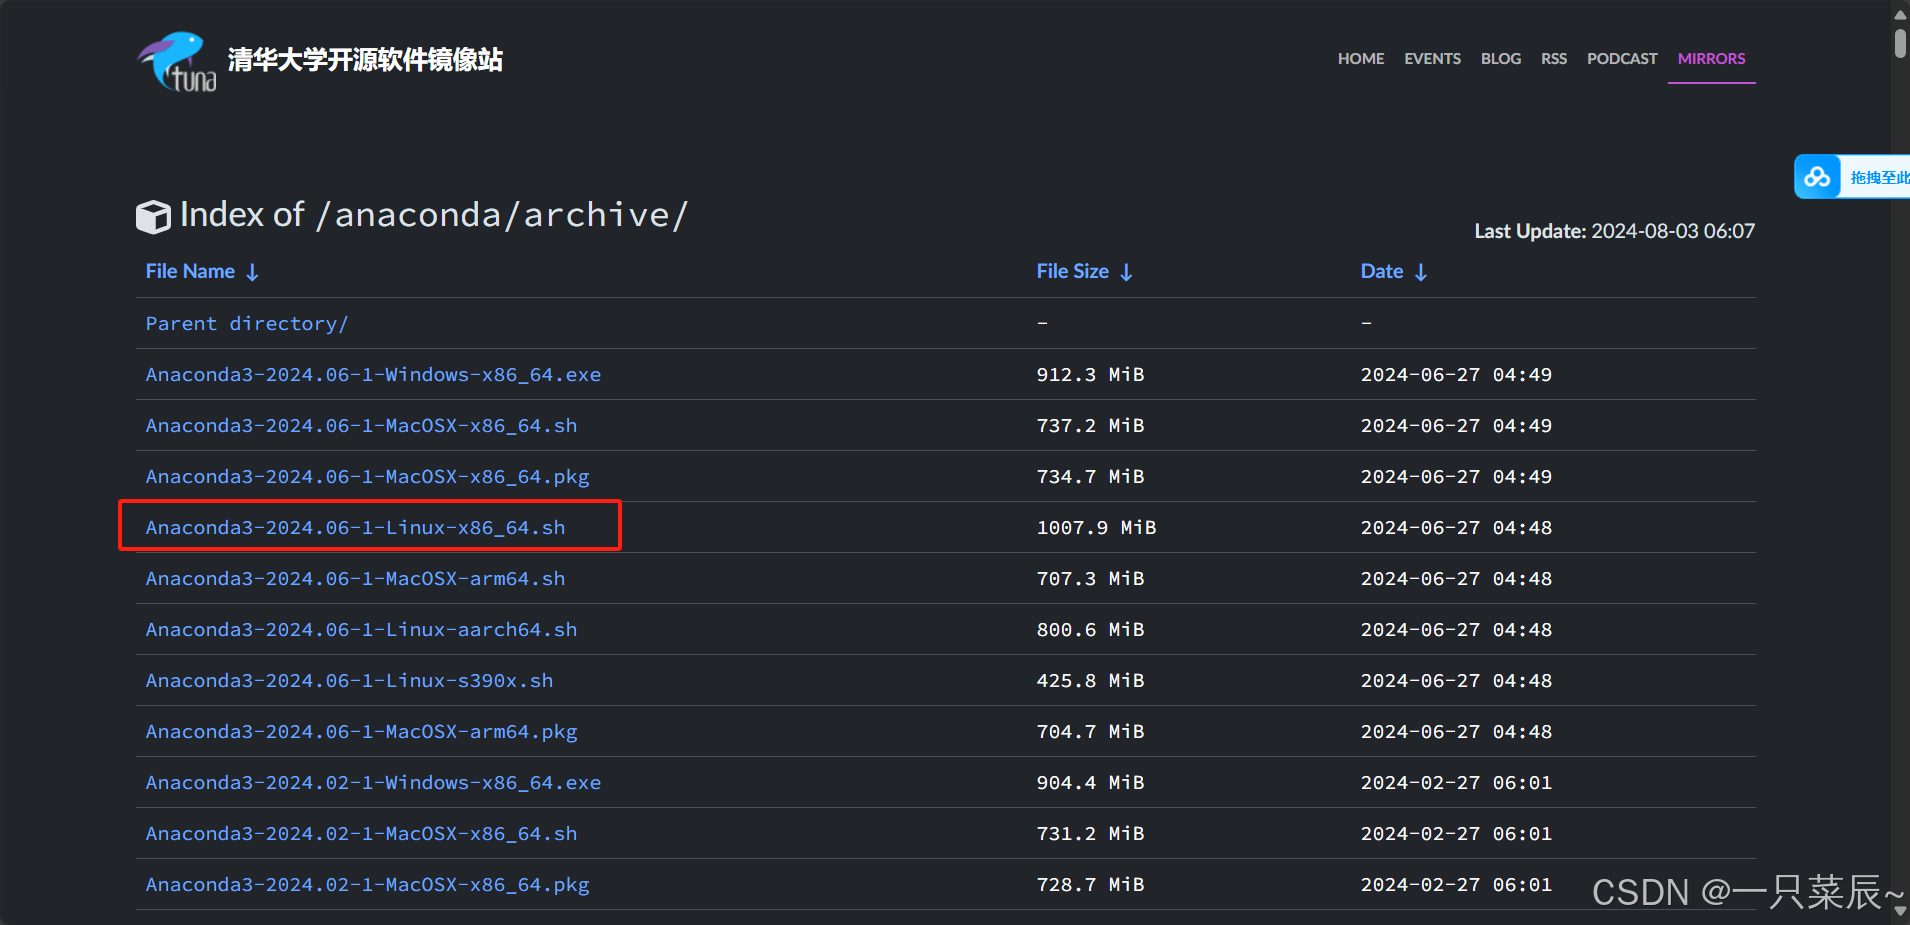Click the File Size column header
1910x925 pixels.
click(x=1072, y=271)
